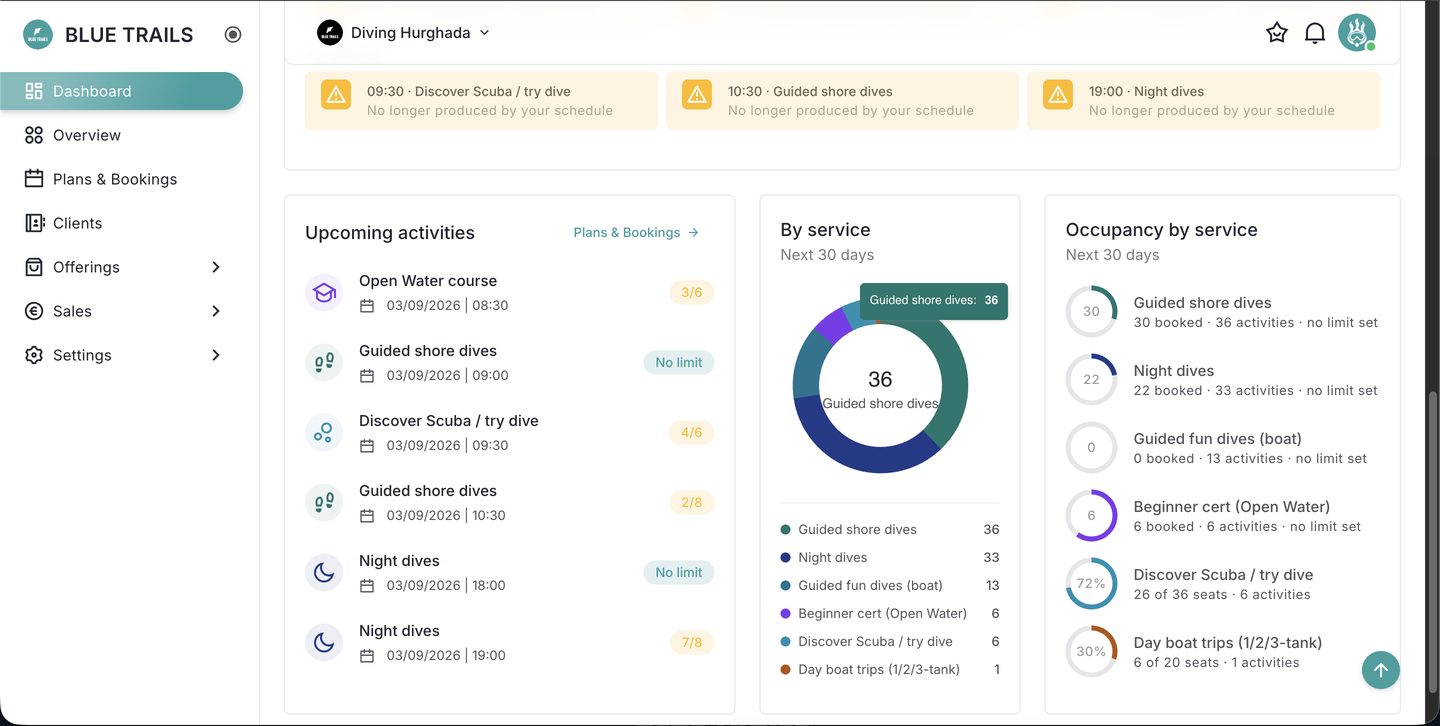The image size is (1440, 726).
Task: Click the Beginner cert purple legend dot
Action: (x=786, y=614)
